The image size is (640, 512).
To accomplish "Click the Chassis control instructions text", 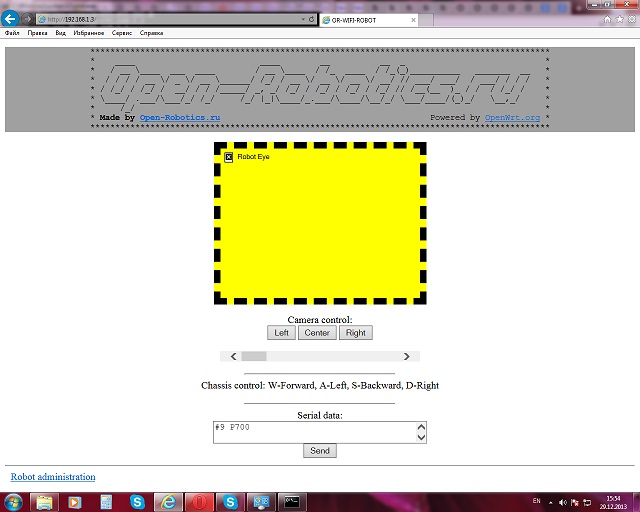I will coord(320,385).
